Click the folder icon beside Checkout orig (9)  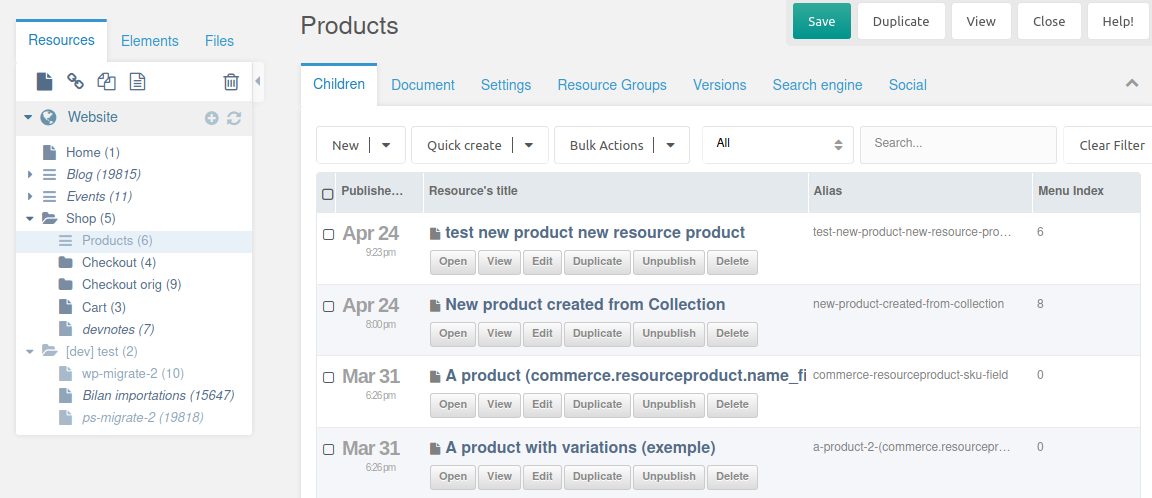65,284
